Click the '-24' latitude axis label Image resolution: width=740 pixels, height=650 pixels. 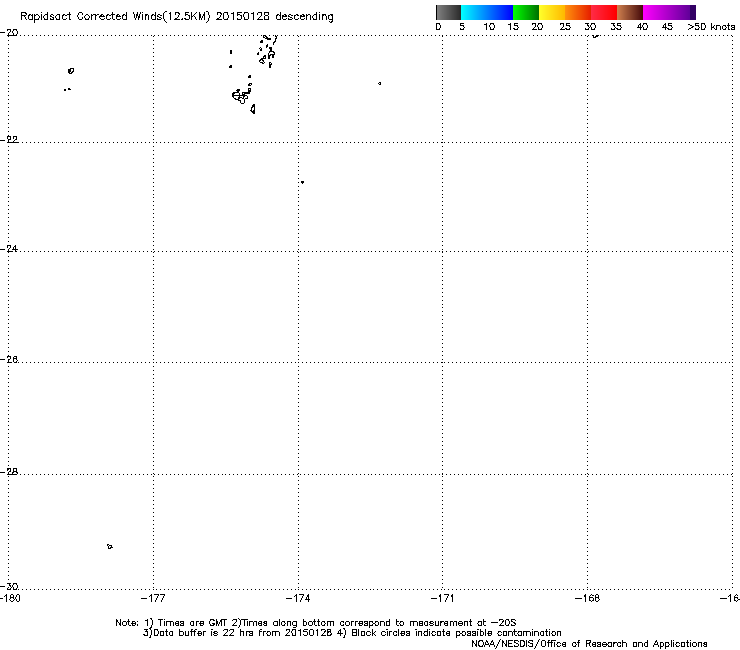tap(9, 249)
